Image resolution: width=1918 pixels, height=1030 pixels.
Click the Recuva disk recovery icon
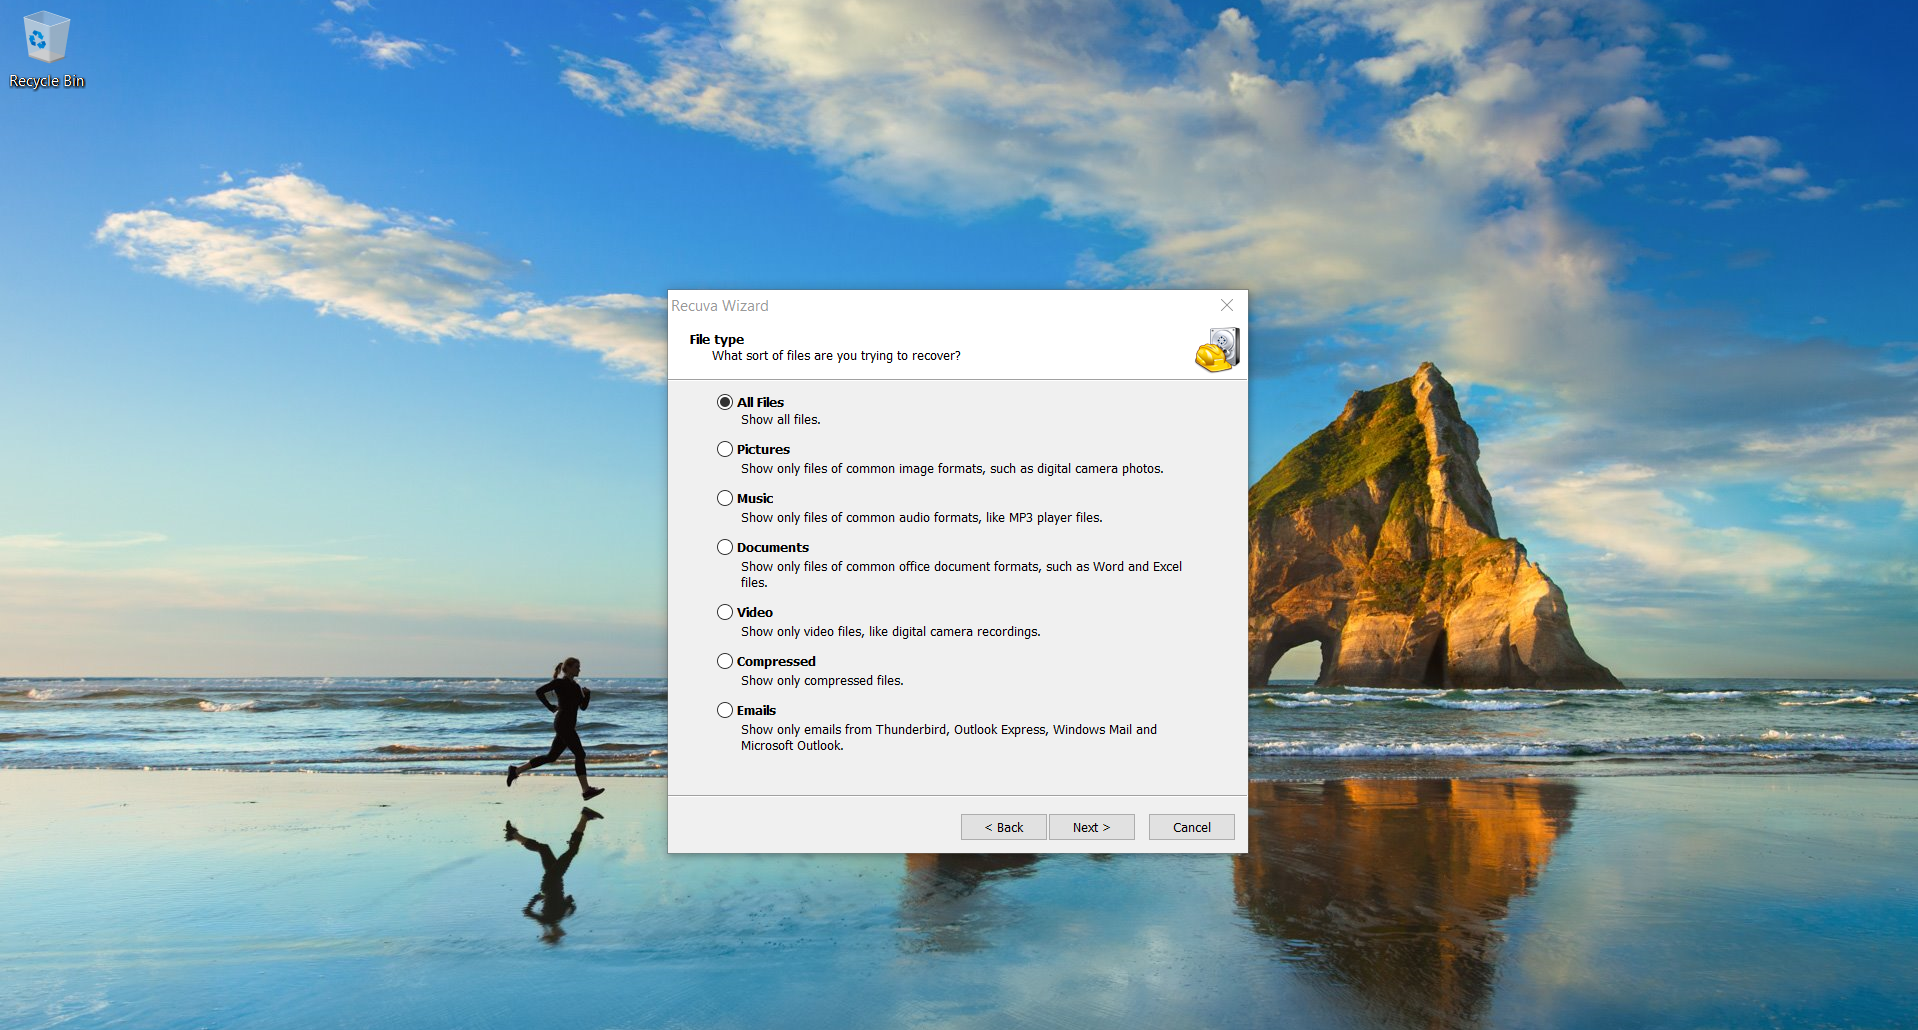1217,350
